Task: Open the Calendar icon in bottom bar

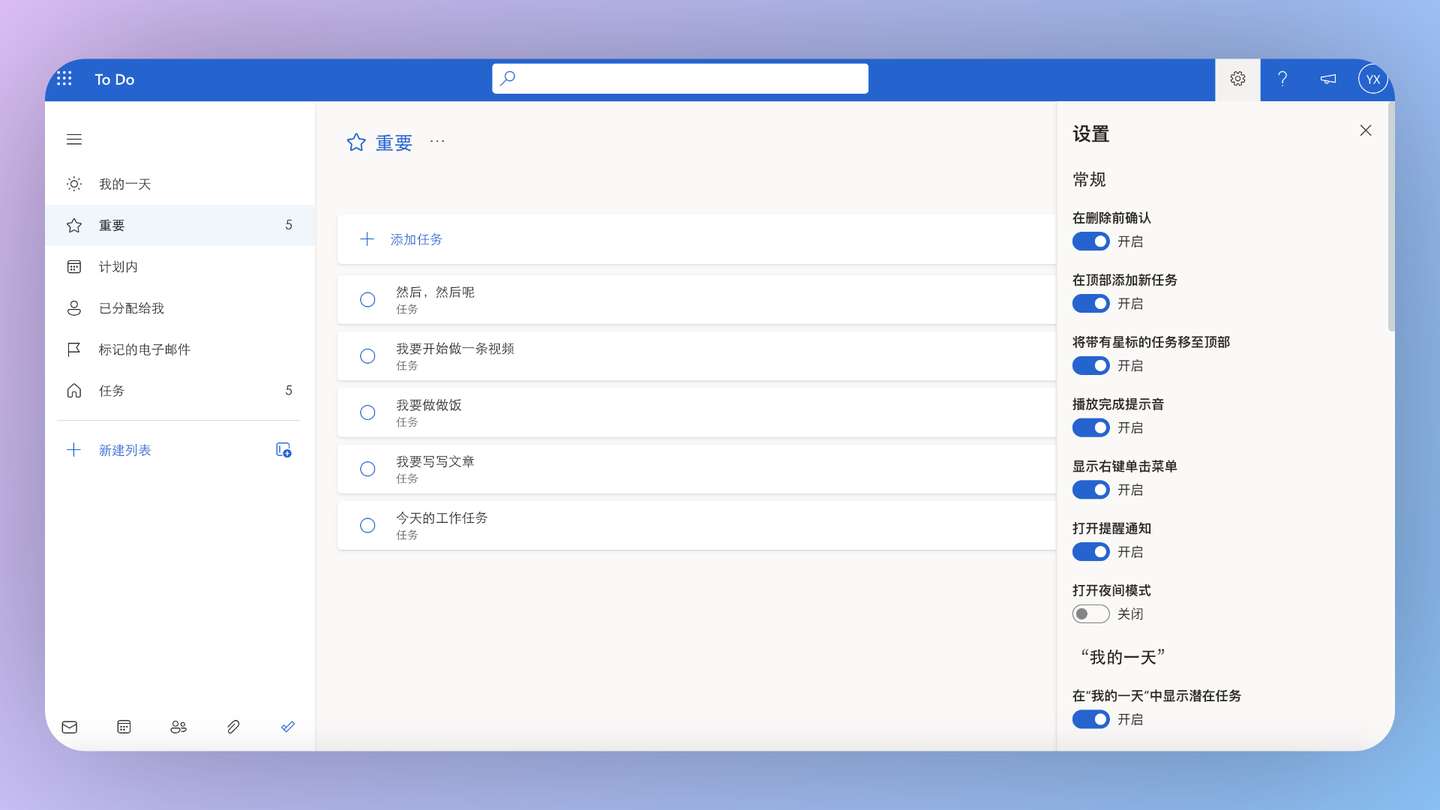Action: (x=123, y=727)
